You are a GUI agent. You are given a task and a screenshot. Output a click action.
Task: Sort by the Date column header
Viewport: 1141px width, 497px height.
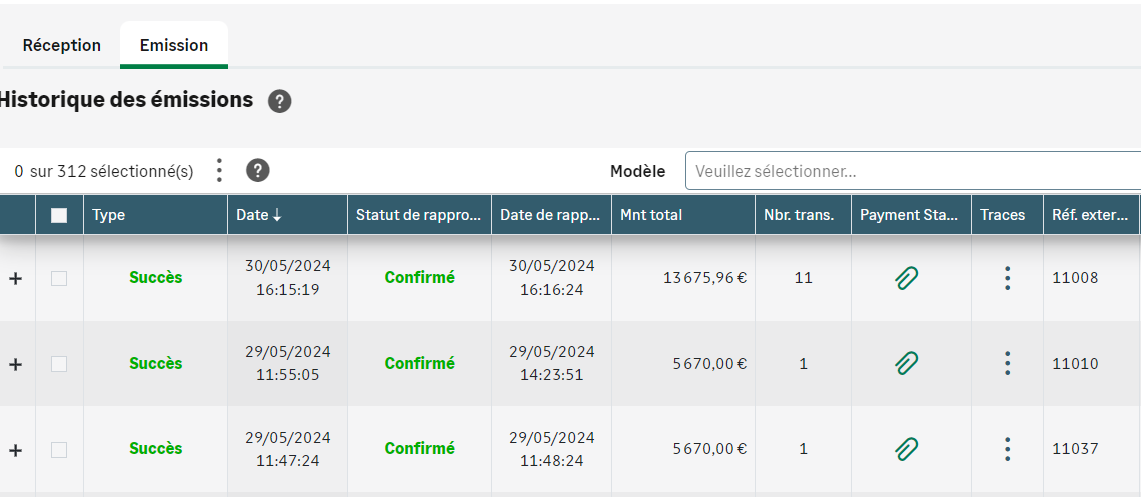pos(259,215)
